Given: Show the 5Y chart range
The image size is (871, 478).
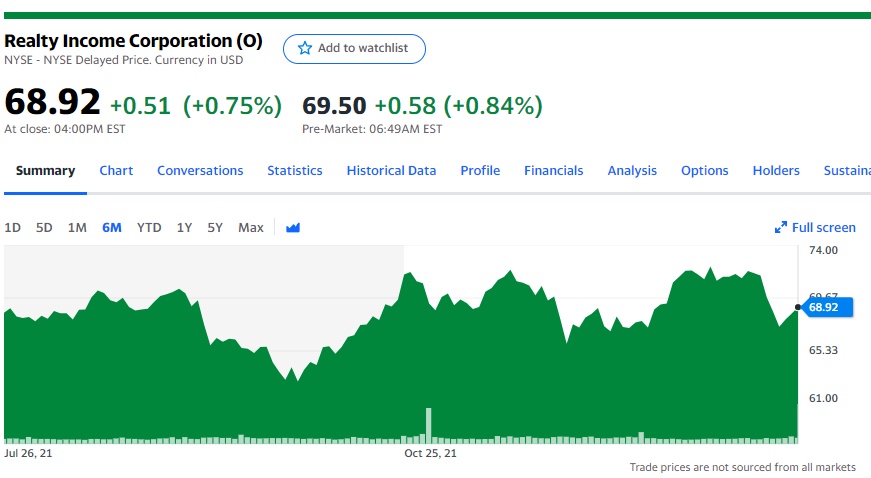Looking at the screenshot, I should tap(215, 228).
